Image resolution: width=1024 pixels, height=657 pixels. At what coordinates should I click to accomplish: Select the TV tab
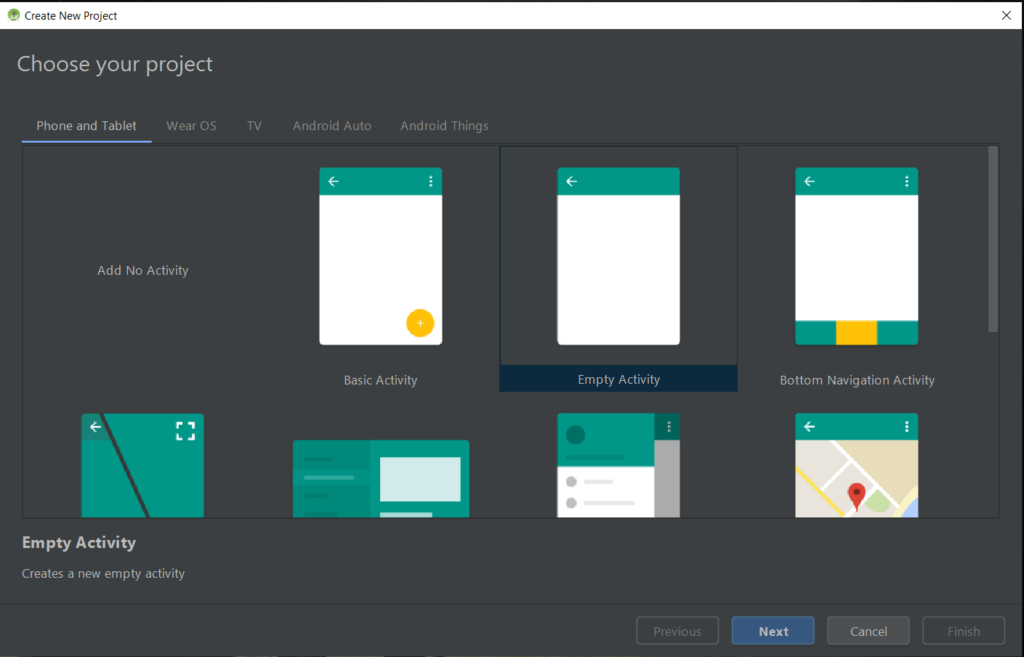point(254,126)
